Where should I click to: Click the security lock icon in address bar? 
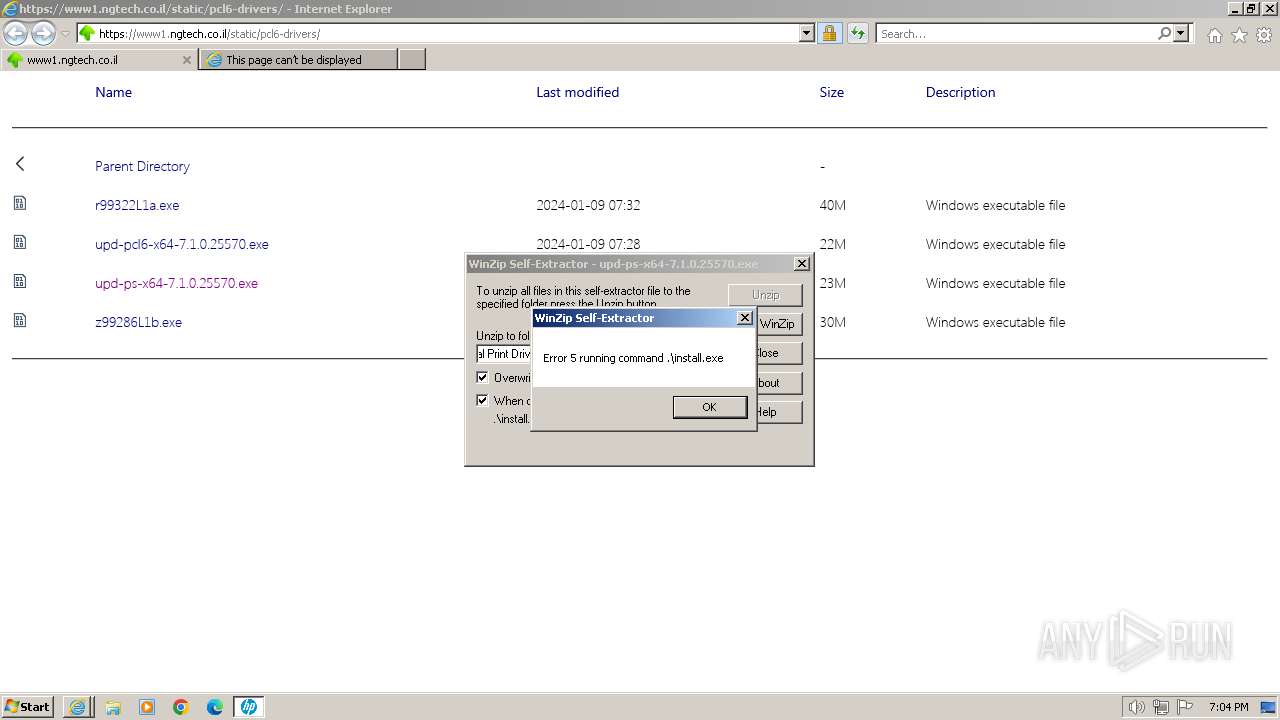[829, 34]
